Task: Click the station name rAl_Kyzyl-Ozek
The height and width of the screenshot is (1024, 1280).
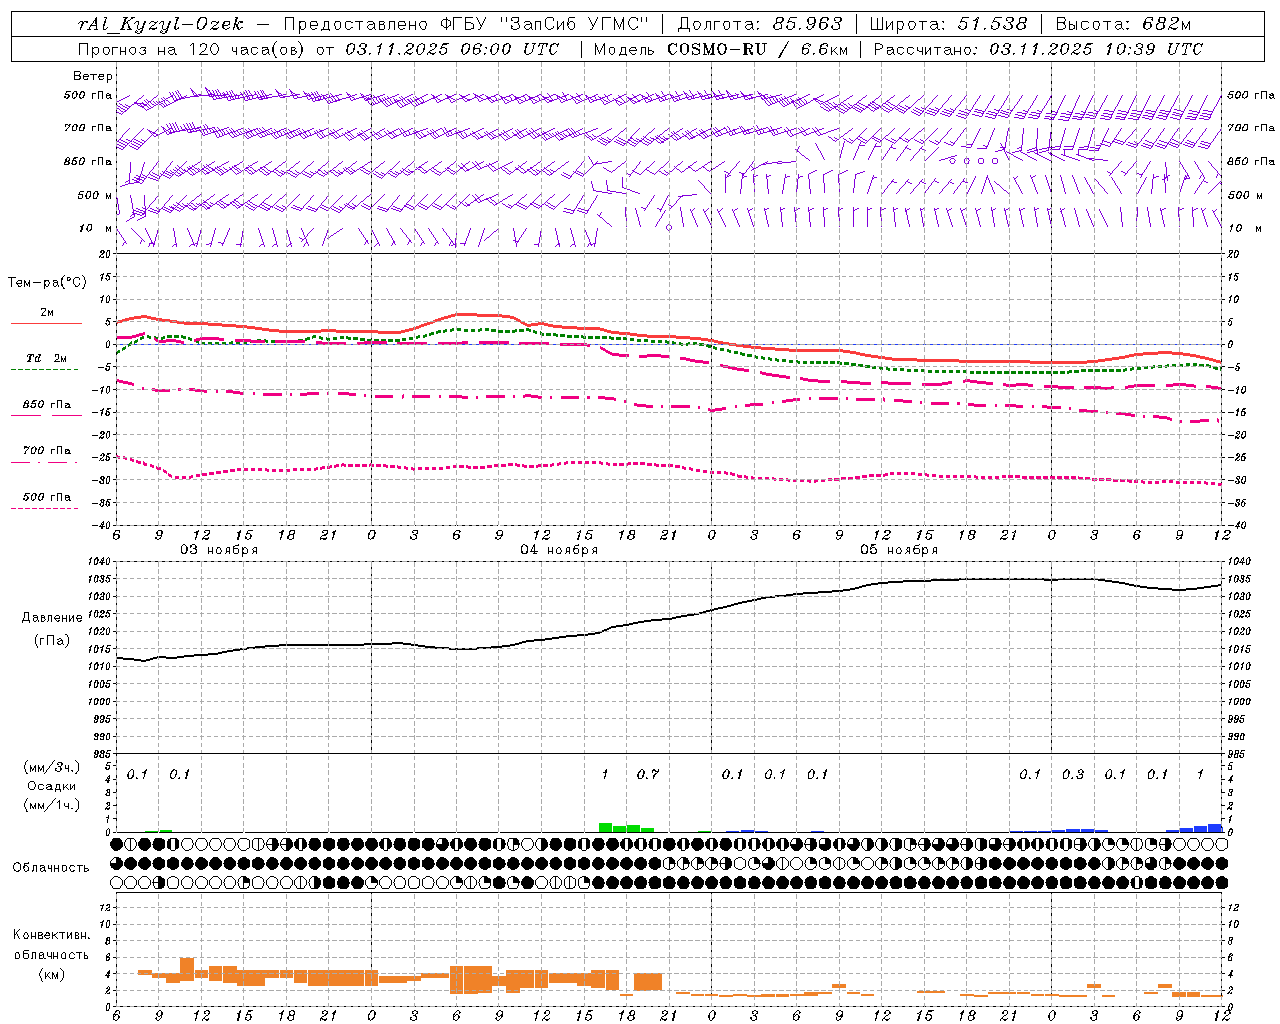Action: click(160, 24)
